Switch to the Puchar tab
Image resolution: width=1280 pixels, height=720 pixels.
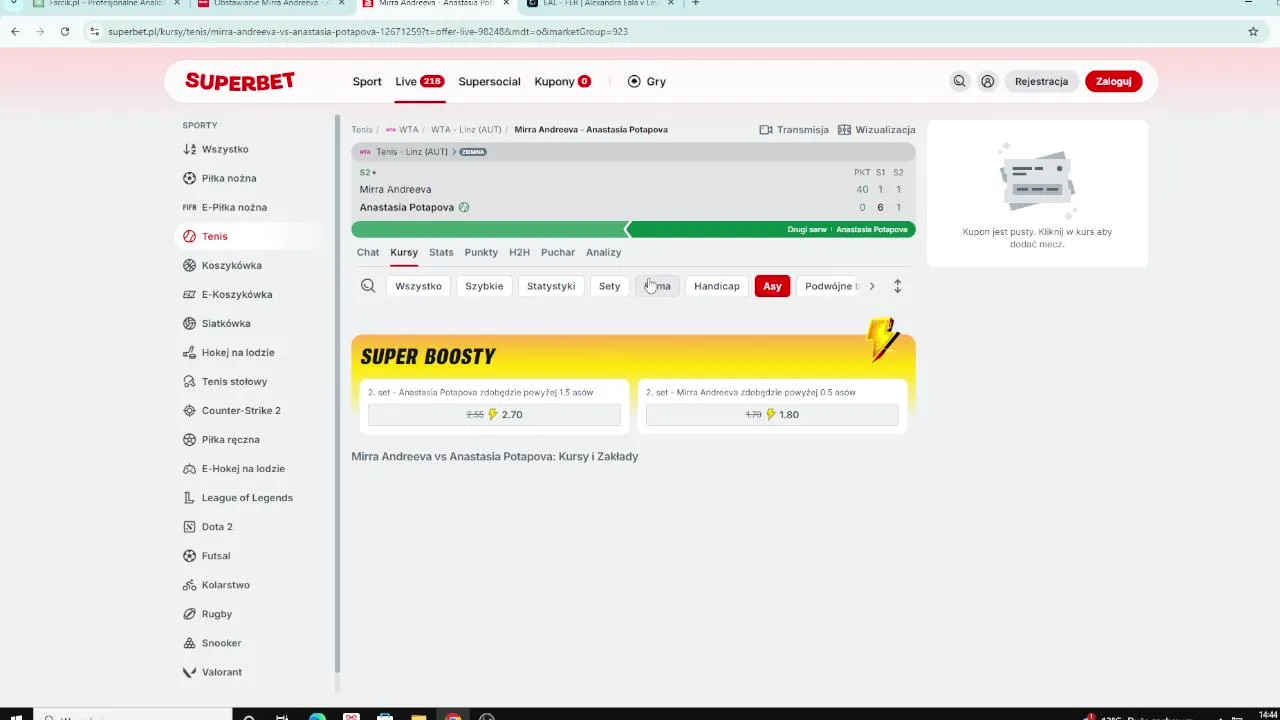(558, 252)
